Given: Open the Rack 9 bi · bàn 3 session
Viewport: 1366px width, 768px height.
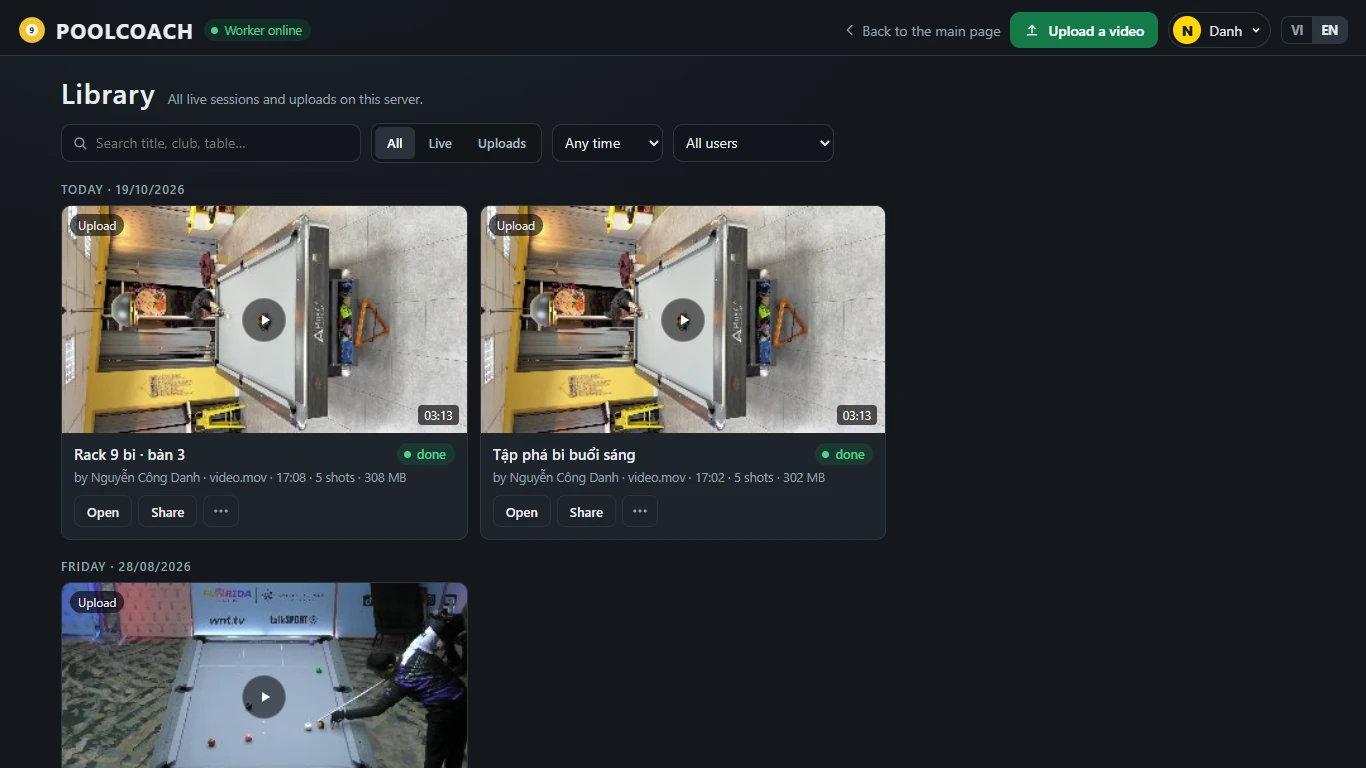Looking at the screenshot, I should point(103,512).
